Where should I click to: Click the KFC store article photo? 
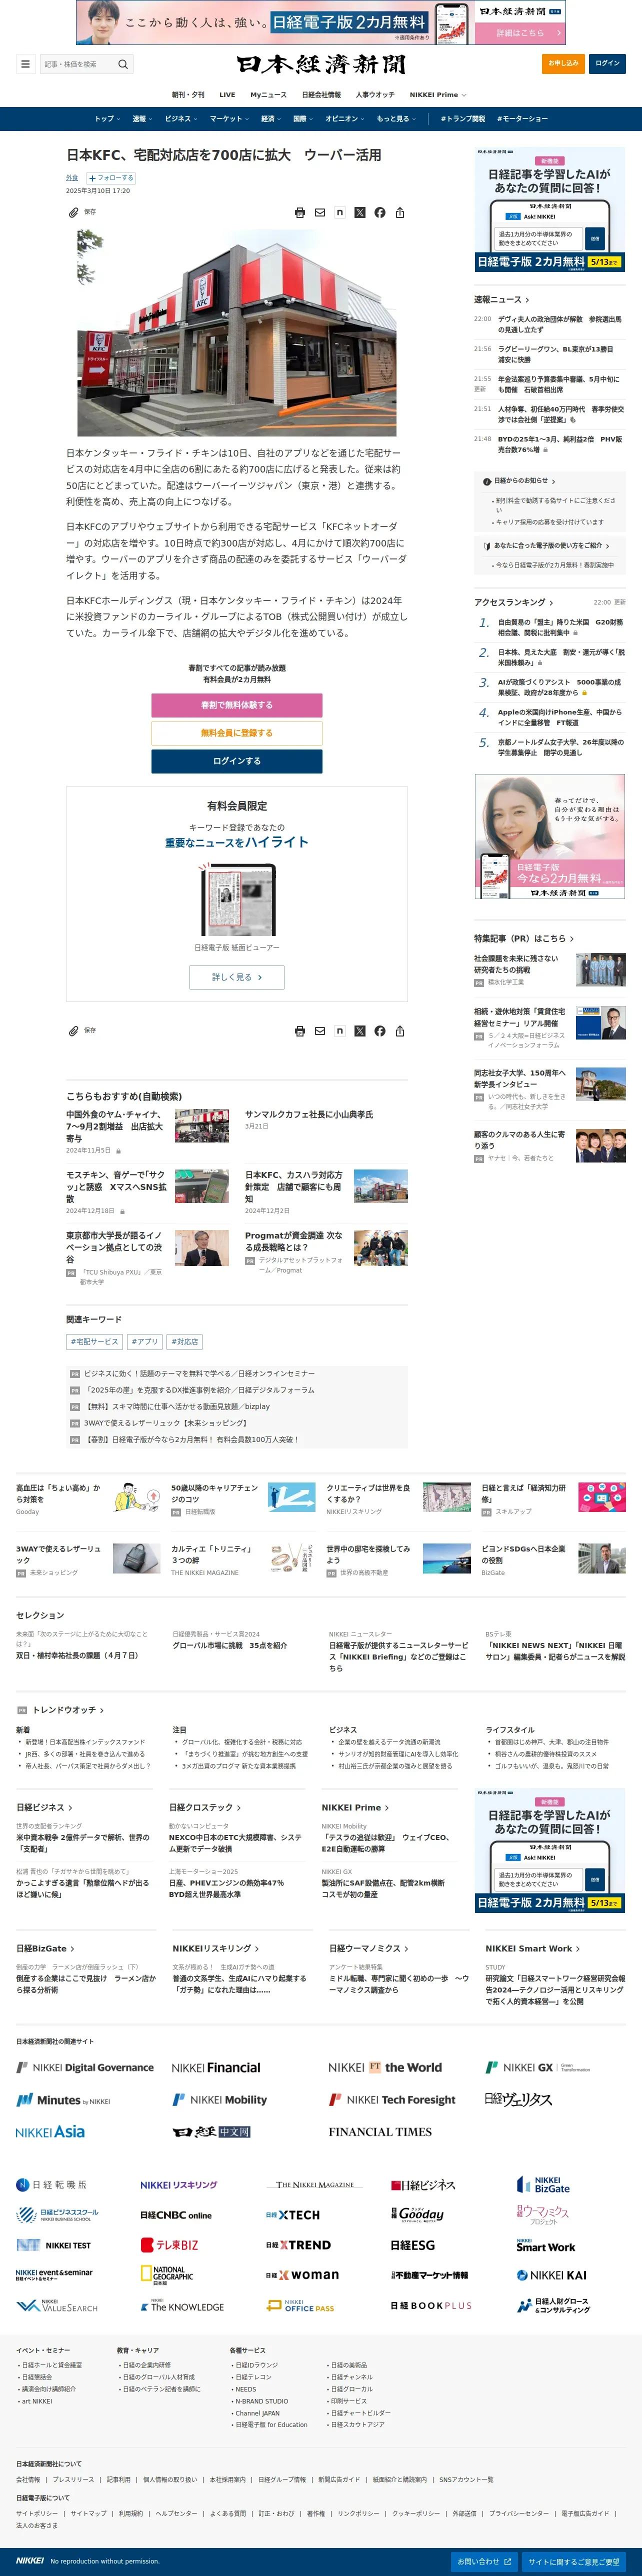[x=237, y=333]
